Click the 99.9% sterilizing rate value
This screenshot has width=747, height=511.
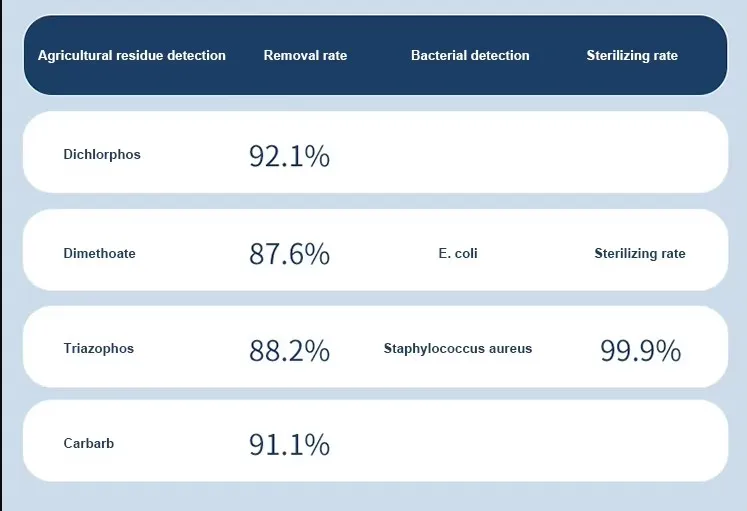pyautogui.click(x=640, y=351)
